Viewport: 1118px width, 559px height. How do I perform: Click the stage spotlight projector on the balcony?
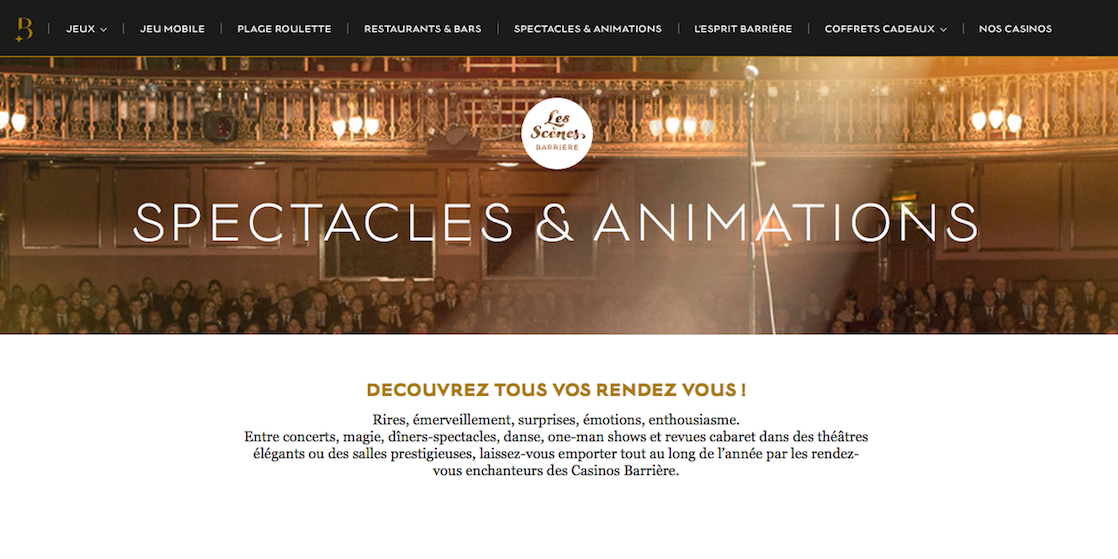[219, 126]
